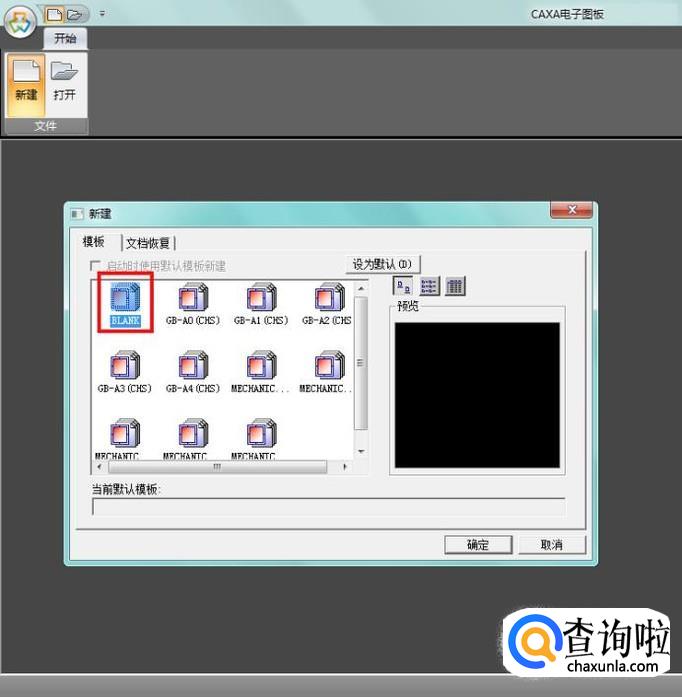Select the 模板 tab in the dialog
The image size is (682, 697).
click(x=94, y=242)
